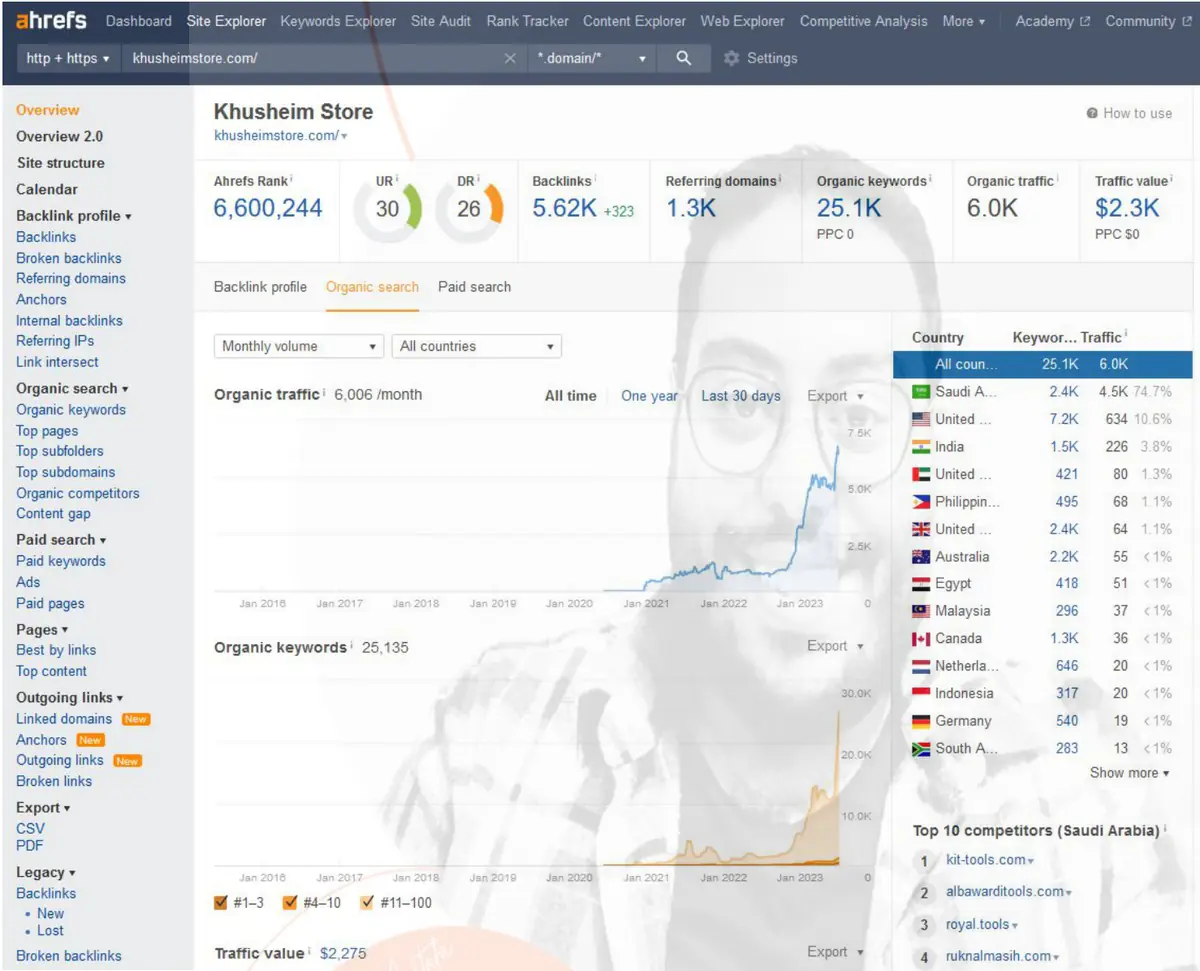Open Top pages in sidebar
The height and width of the screenshot is (971, 1200).
(x=47, y=431)
